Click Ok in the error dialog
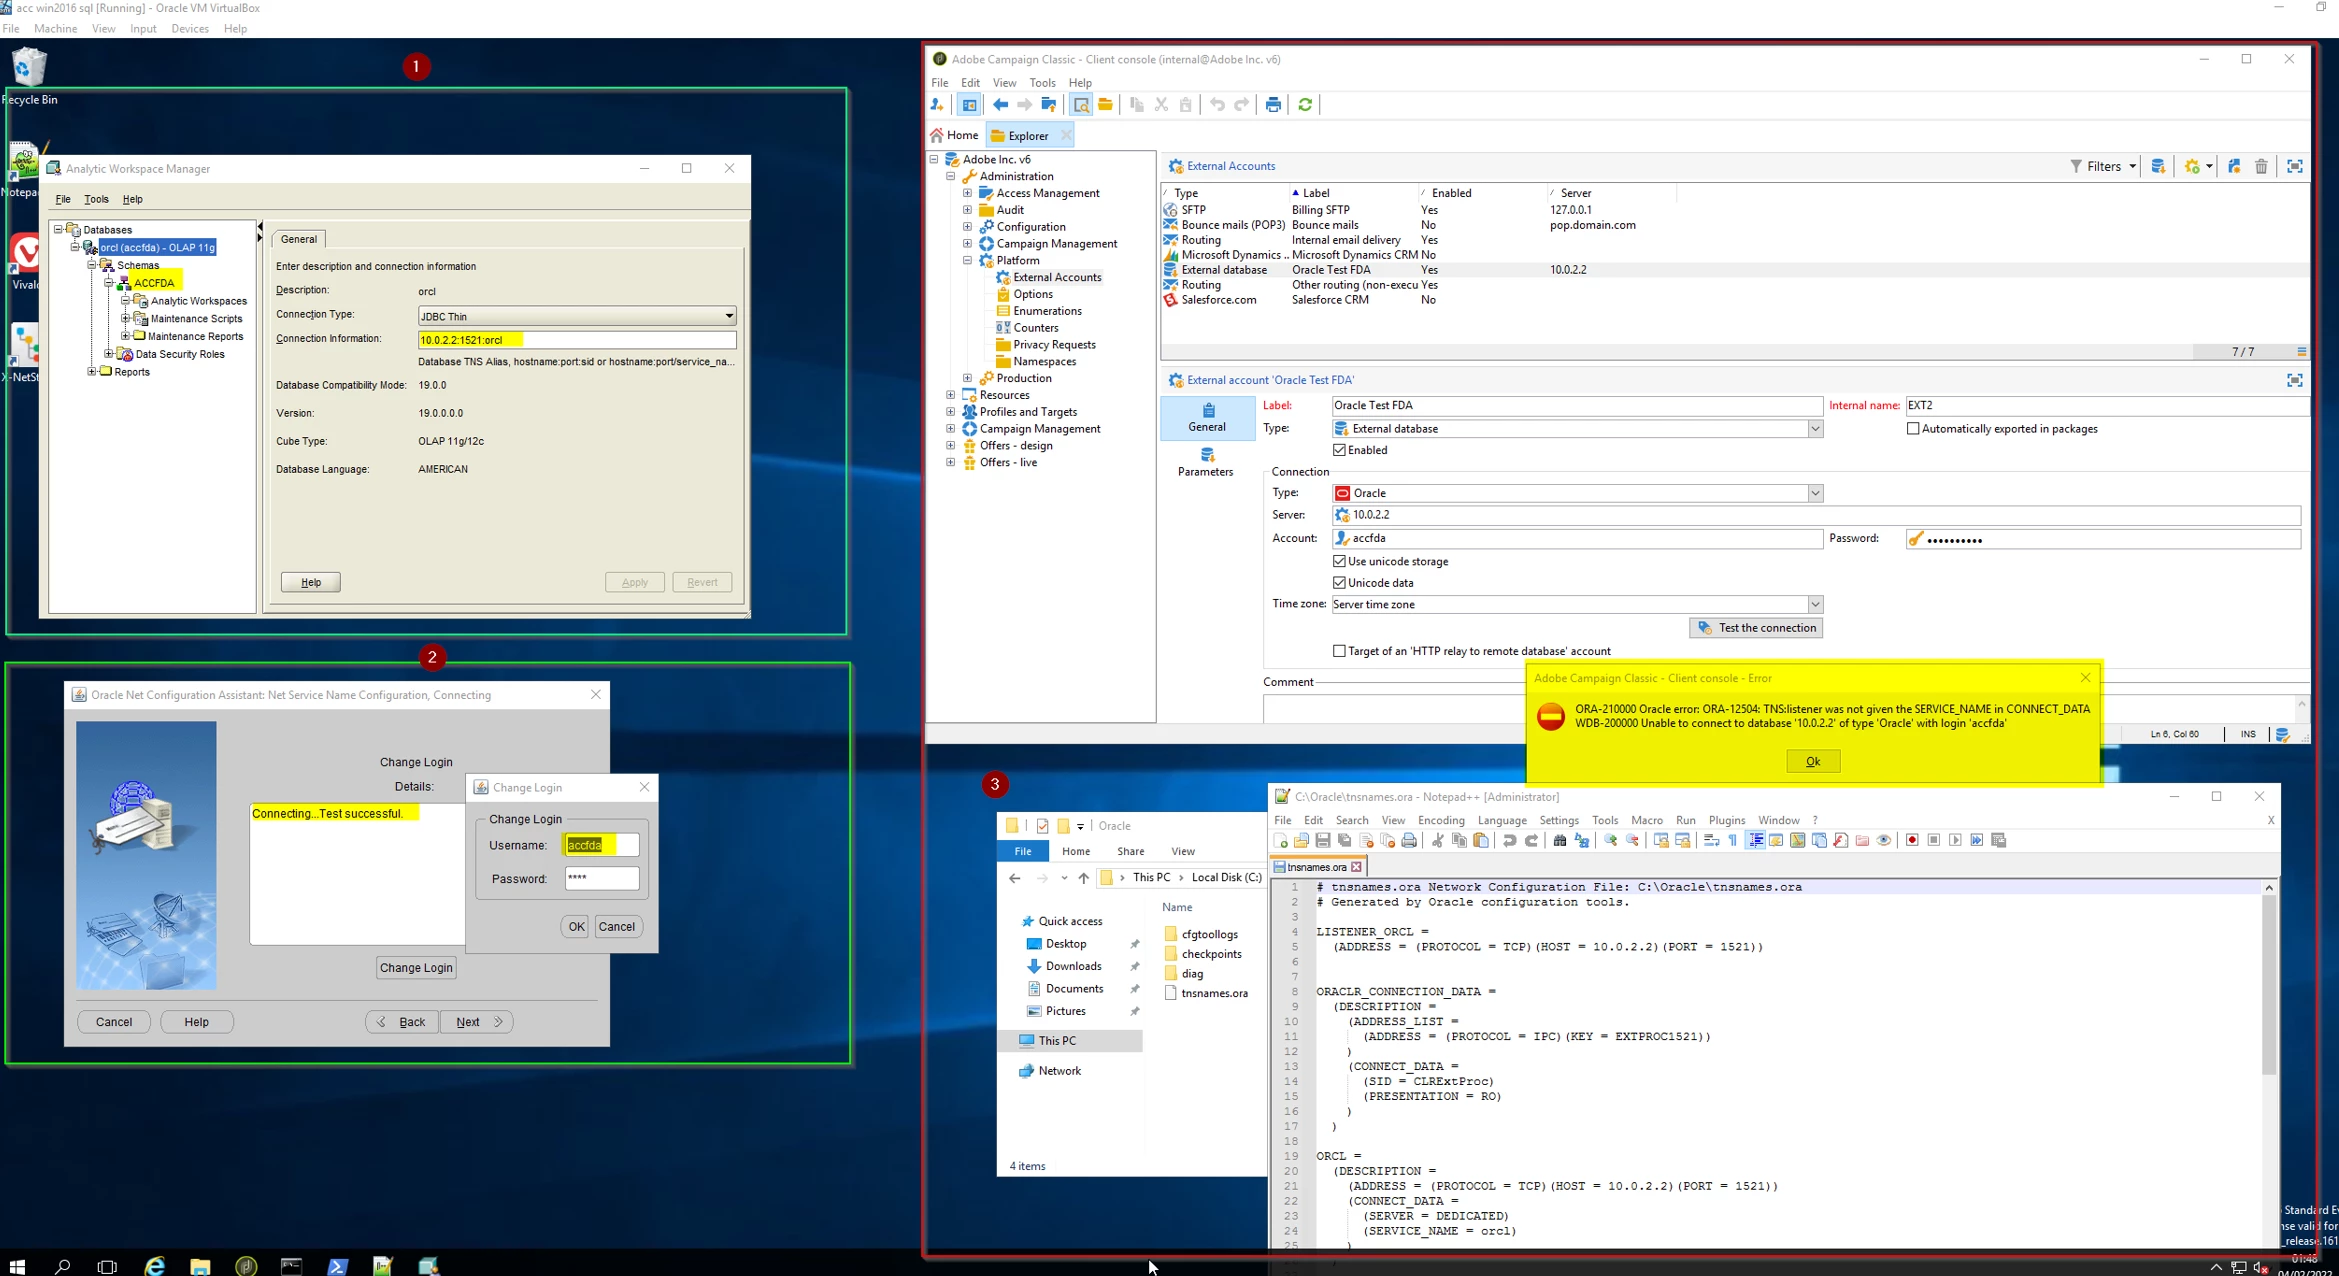2339x1276 pixels. click(x=1812, y=762)
